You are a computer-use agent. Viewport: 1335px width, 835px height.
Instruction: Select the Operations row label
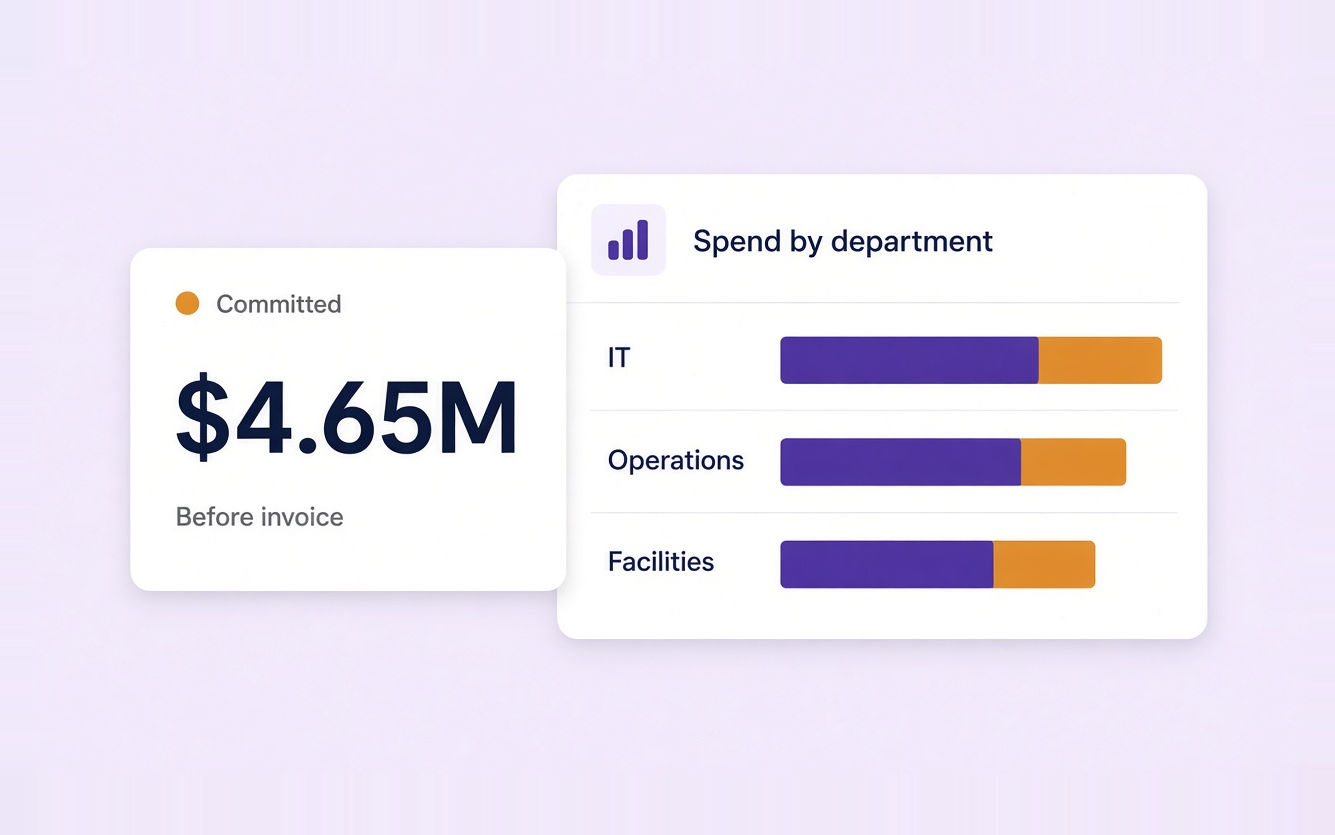click(x=676, y=460)
